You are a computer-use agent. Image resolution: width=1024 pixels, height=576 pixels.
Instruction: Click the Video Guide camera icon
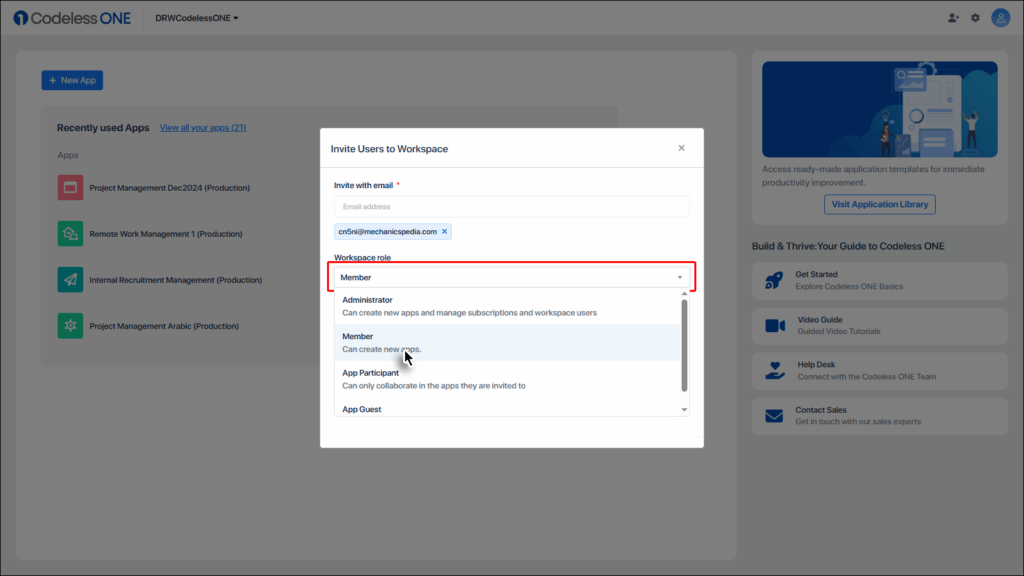775,325
